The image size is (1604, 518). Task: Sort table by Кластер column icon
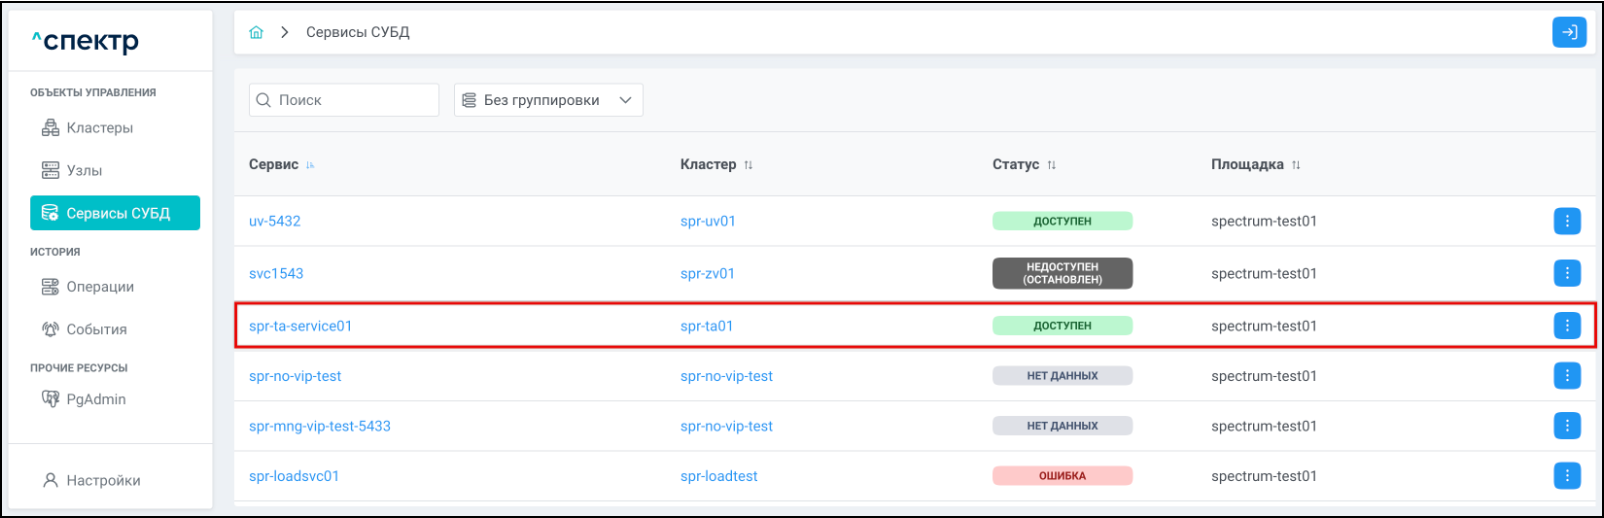pyautogui.click(x=748, y=165)
